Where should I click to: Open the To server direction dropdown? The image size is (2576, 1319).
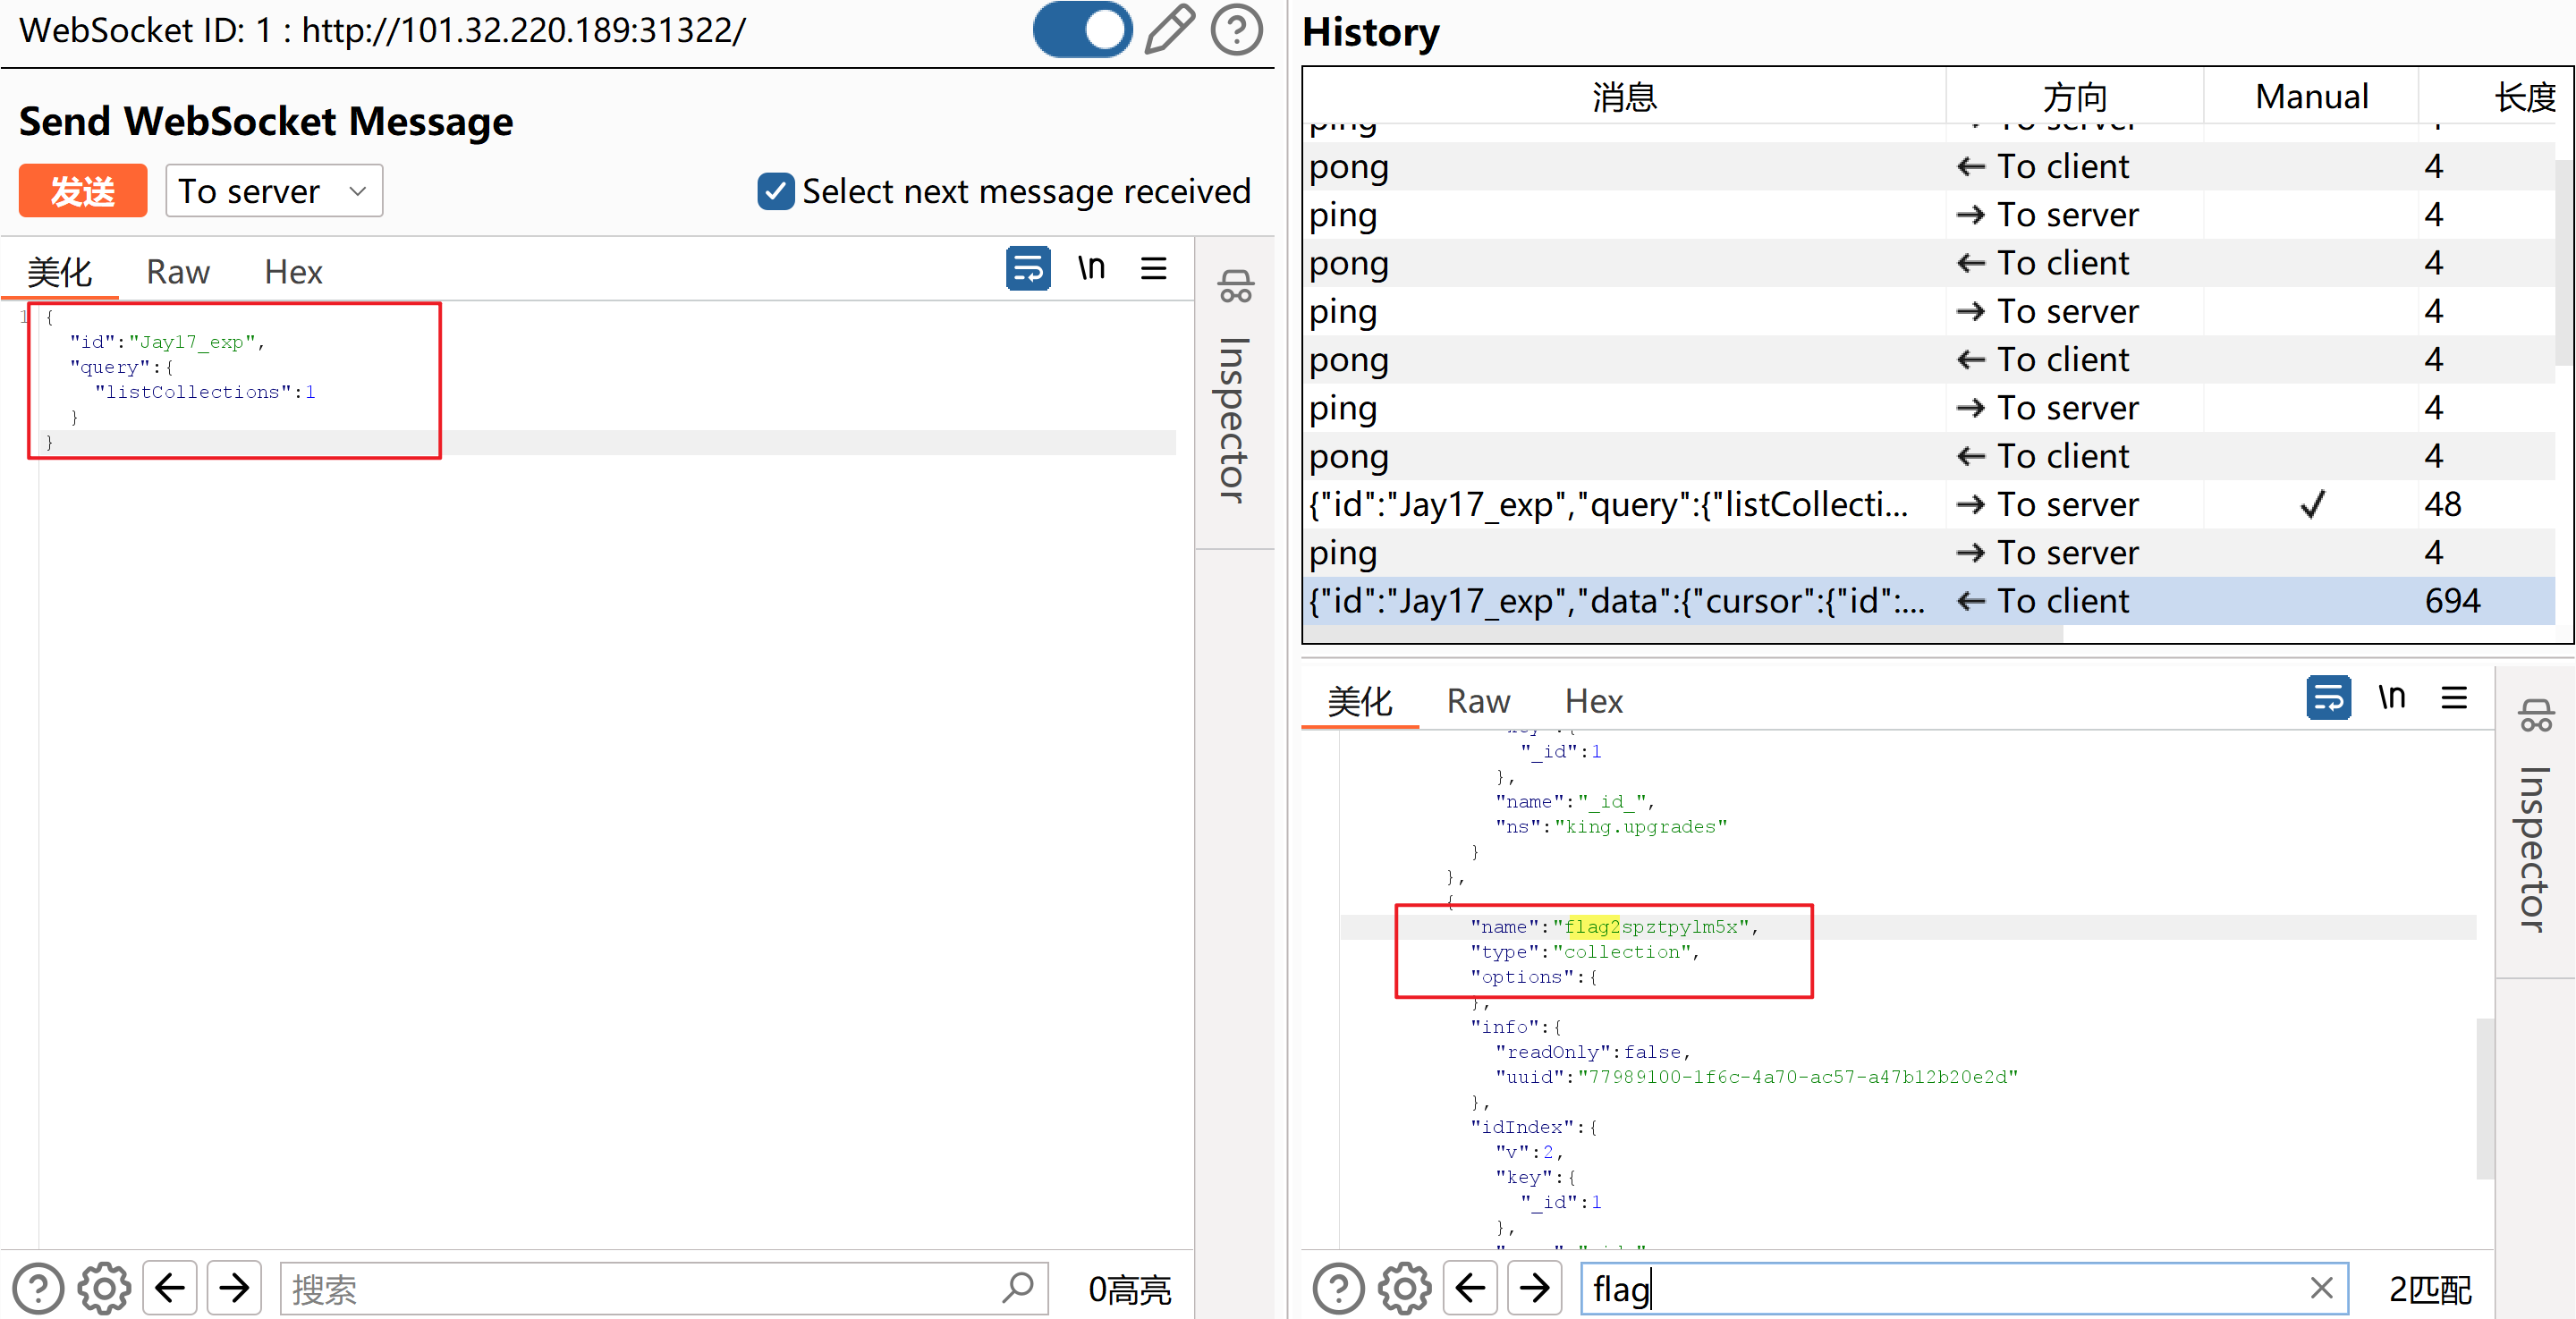273,190
